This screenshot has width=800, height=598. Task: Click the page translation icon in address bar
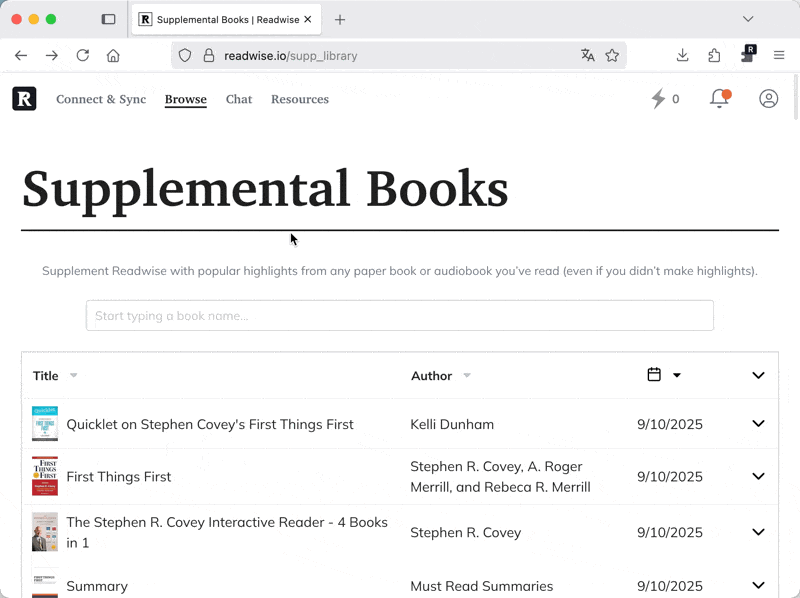click(588, 56)
